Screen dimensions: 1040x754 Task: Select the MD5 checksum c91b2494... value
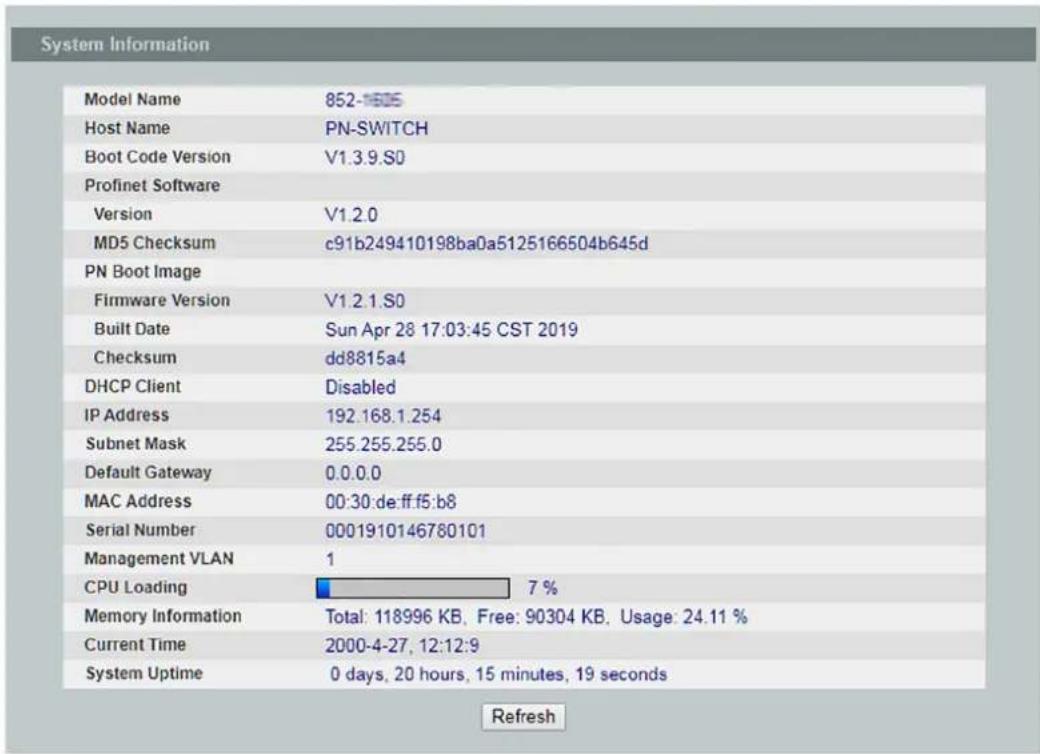tap(486, 244)
